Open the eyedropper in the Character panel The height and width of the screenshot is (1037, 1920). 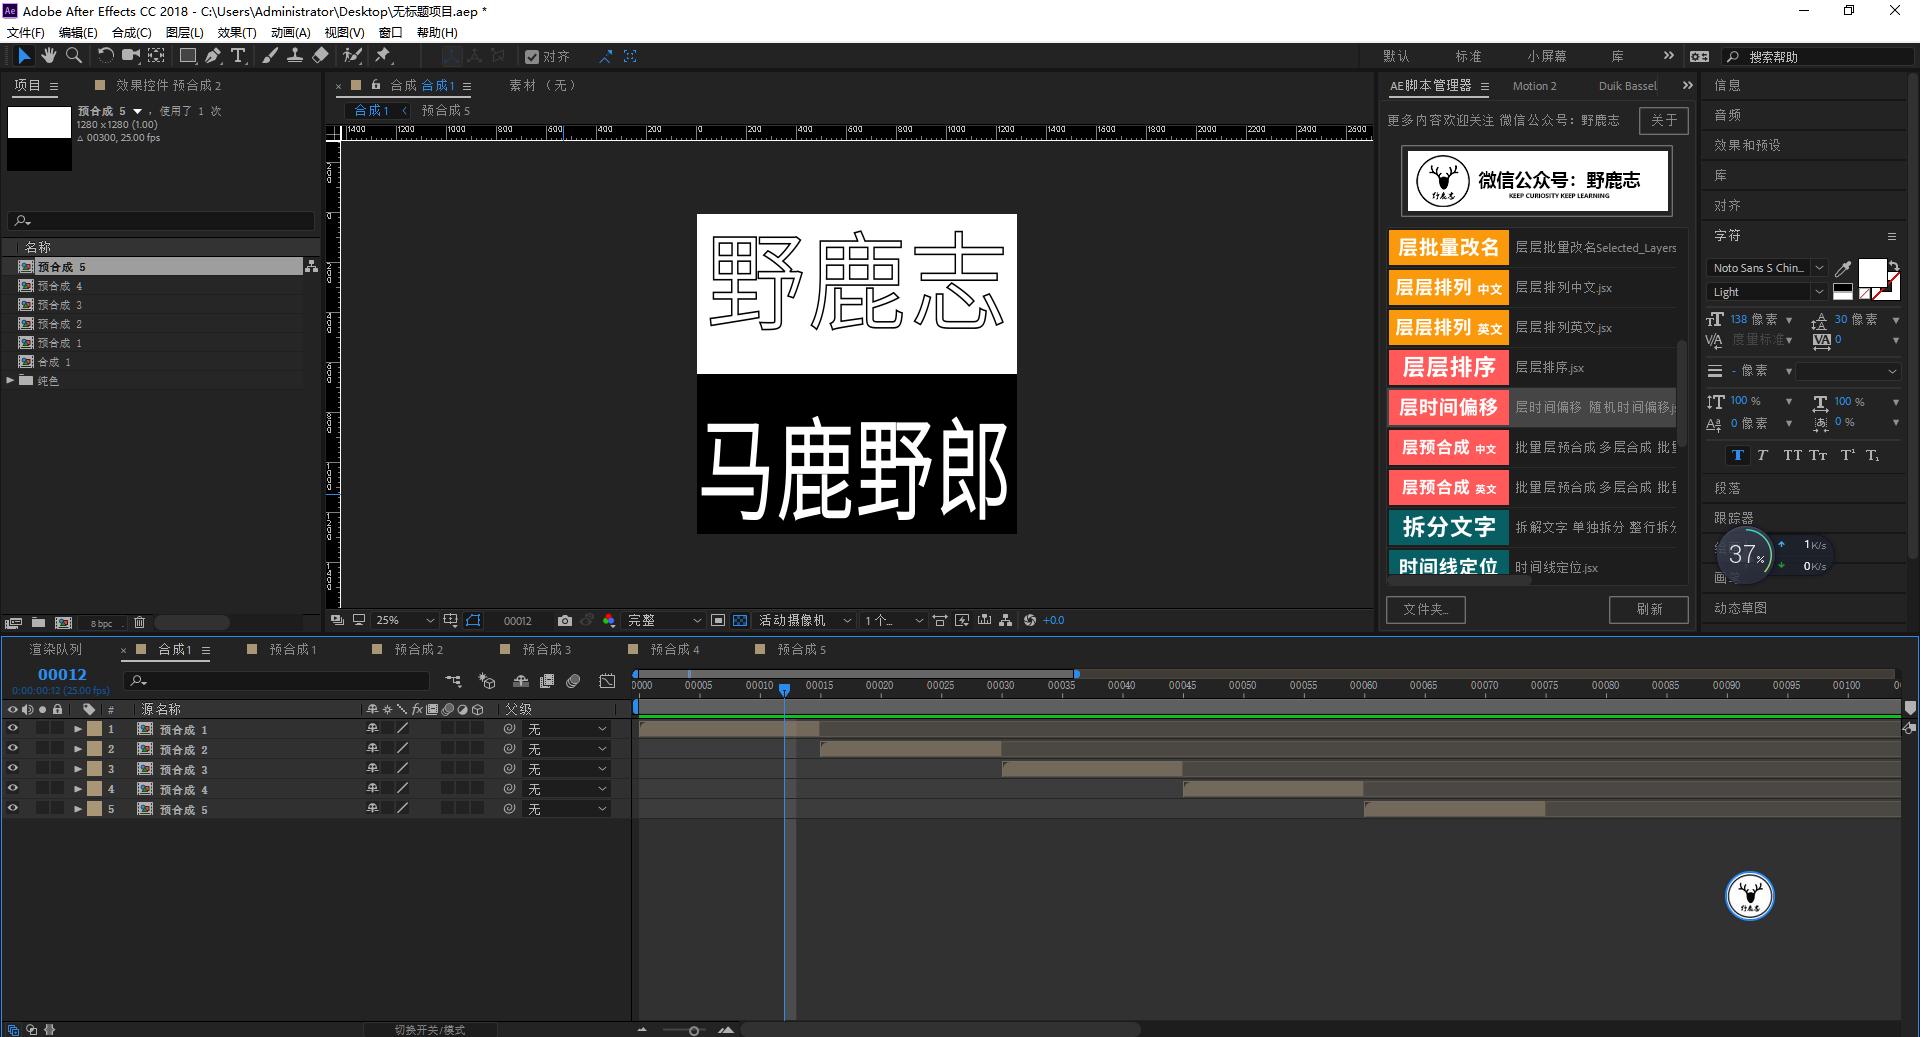(x=1845, y=267)
